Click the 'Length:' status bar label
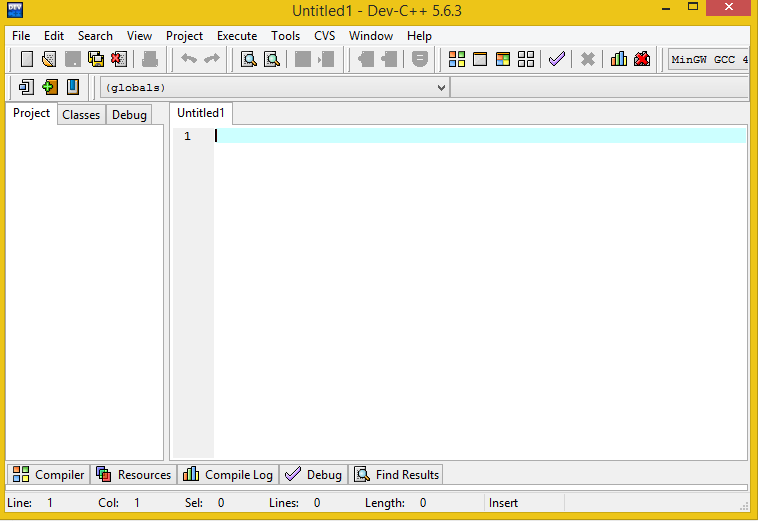This screenshot has height=521, width=758. pyautogui.click(x=385, y=503)
